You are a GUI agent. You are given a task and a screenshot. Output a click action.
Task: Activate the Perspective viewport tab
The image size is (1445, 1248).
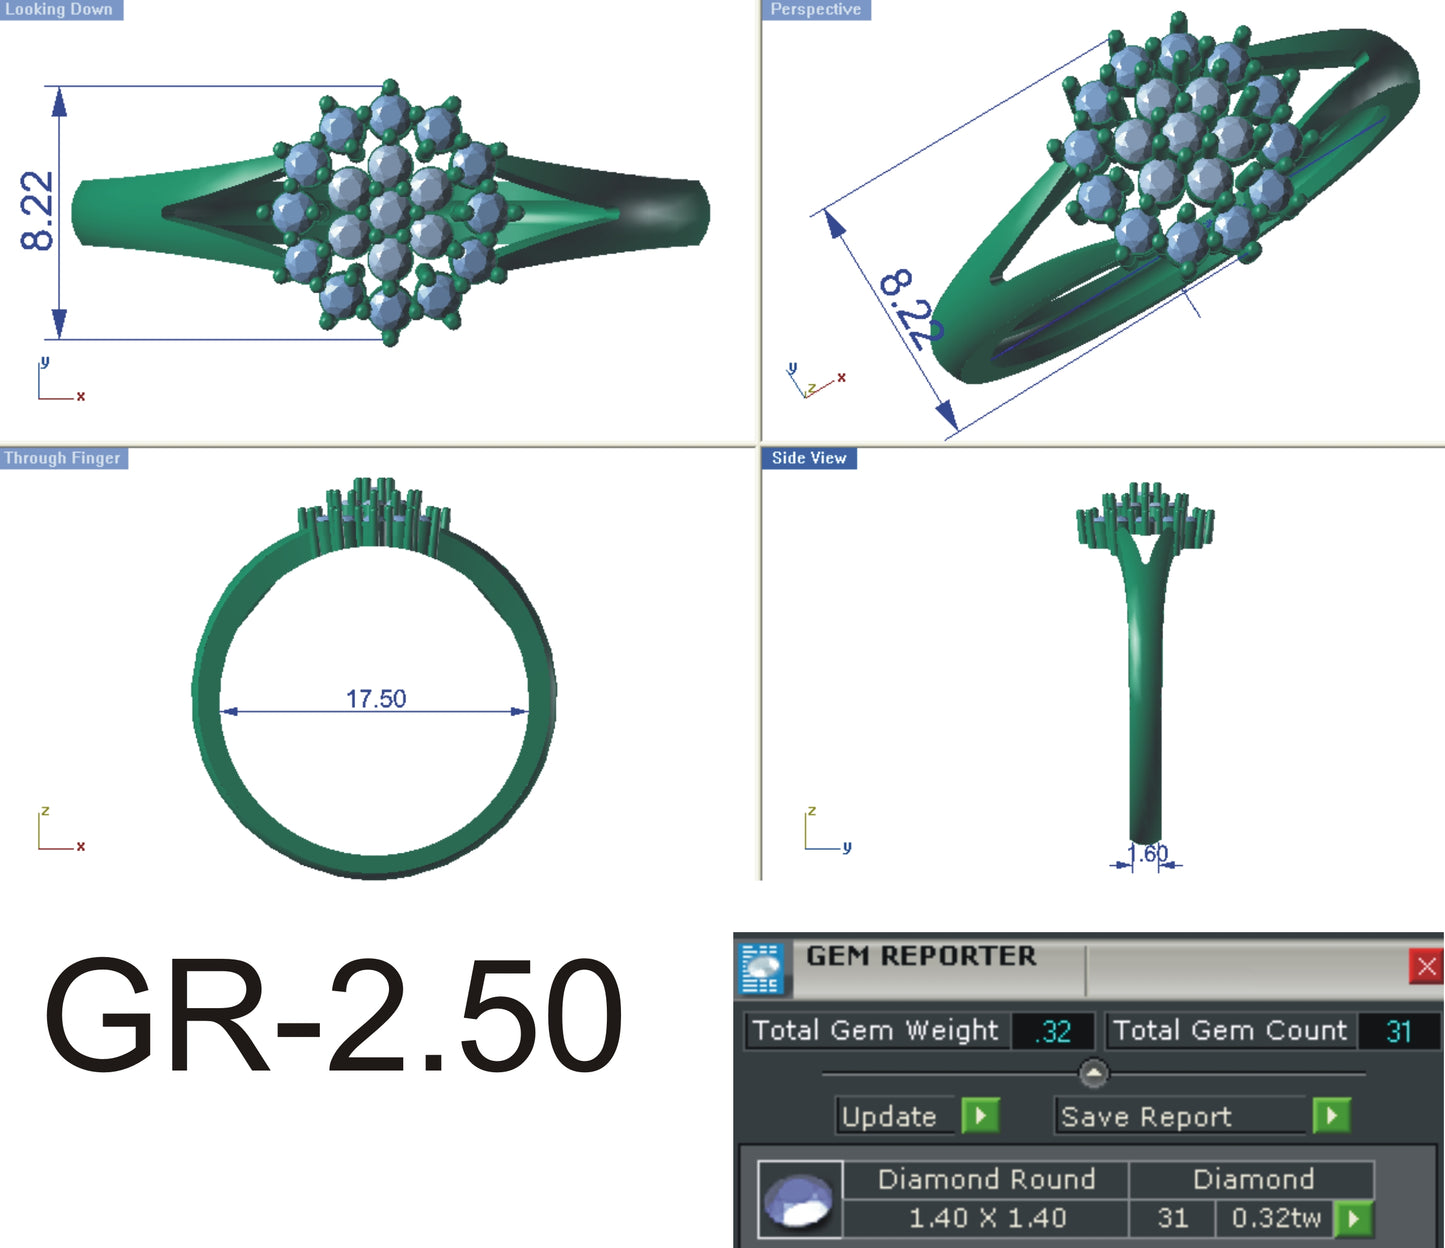tap(815, 8)
